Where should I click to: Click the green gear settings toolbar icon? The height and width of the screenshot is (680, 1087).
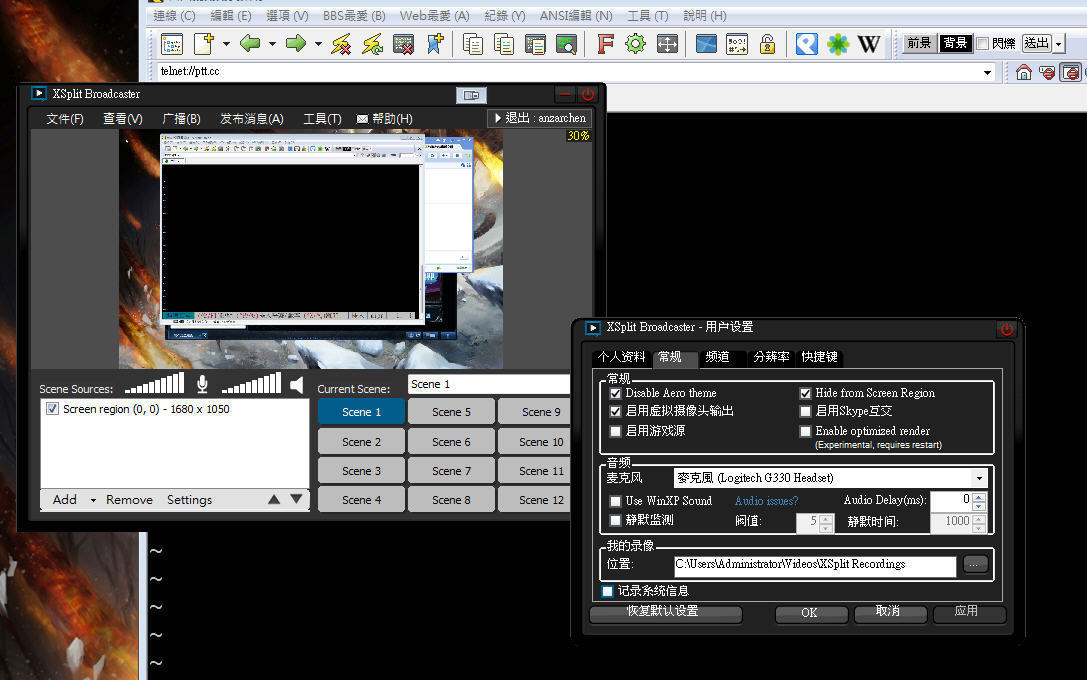tap(635, 44)
